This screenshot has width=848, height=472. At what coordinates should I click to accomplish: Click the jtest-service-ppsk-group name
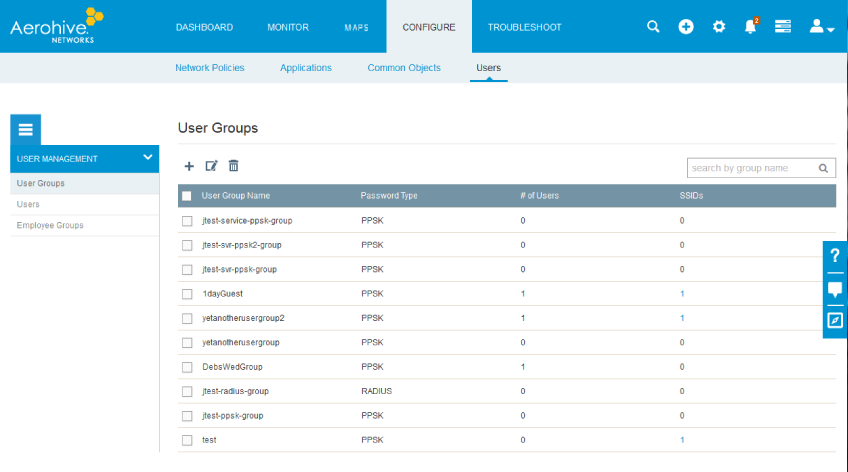pos(247,221)
